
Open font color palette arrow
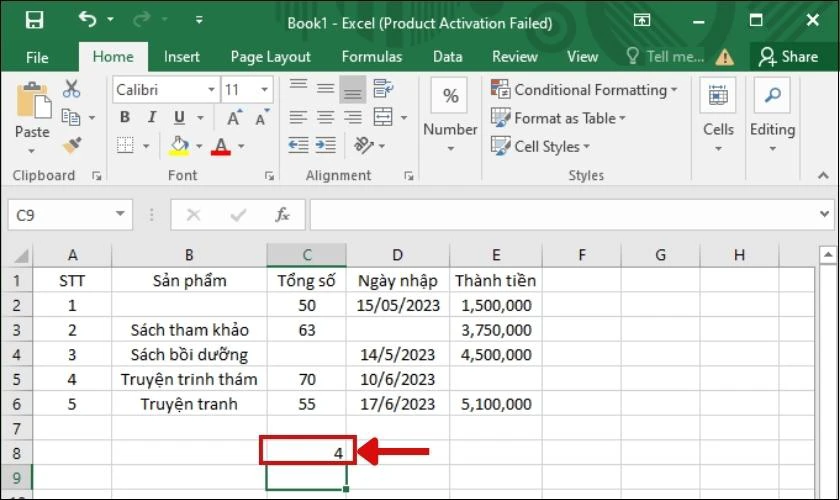pos(242,146)
